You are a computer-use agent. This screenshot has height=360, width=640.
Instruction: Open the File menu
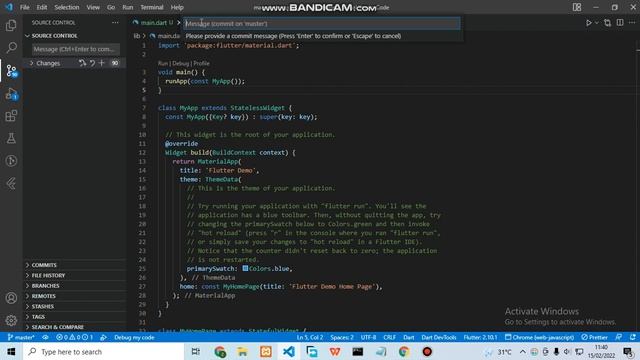[x=24, y=7]
